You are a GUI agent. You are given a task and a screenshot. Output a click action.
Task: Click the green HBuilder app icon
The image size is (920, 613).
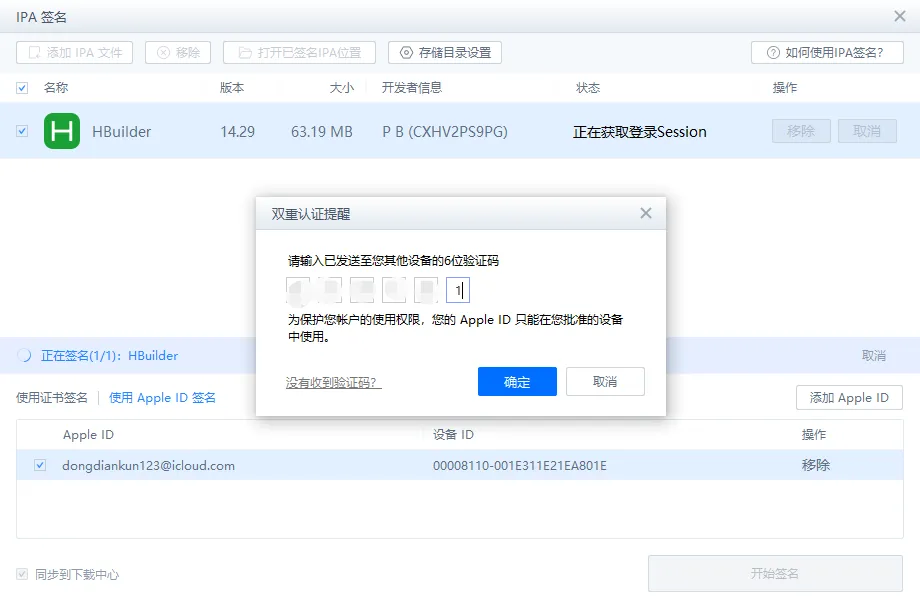point(62,131)
